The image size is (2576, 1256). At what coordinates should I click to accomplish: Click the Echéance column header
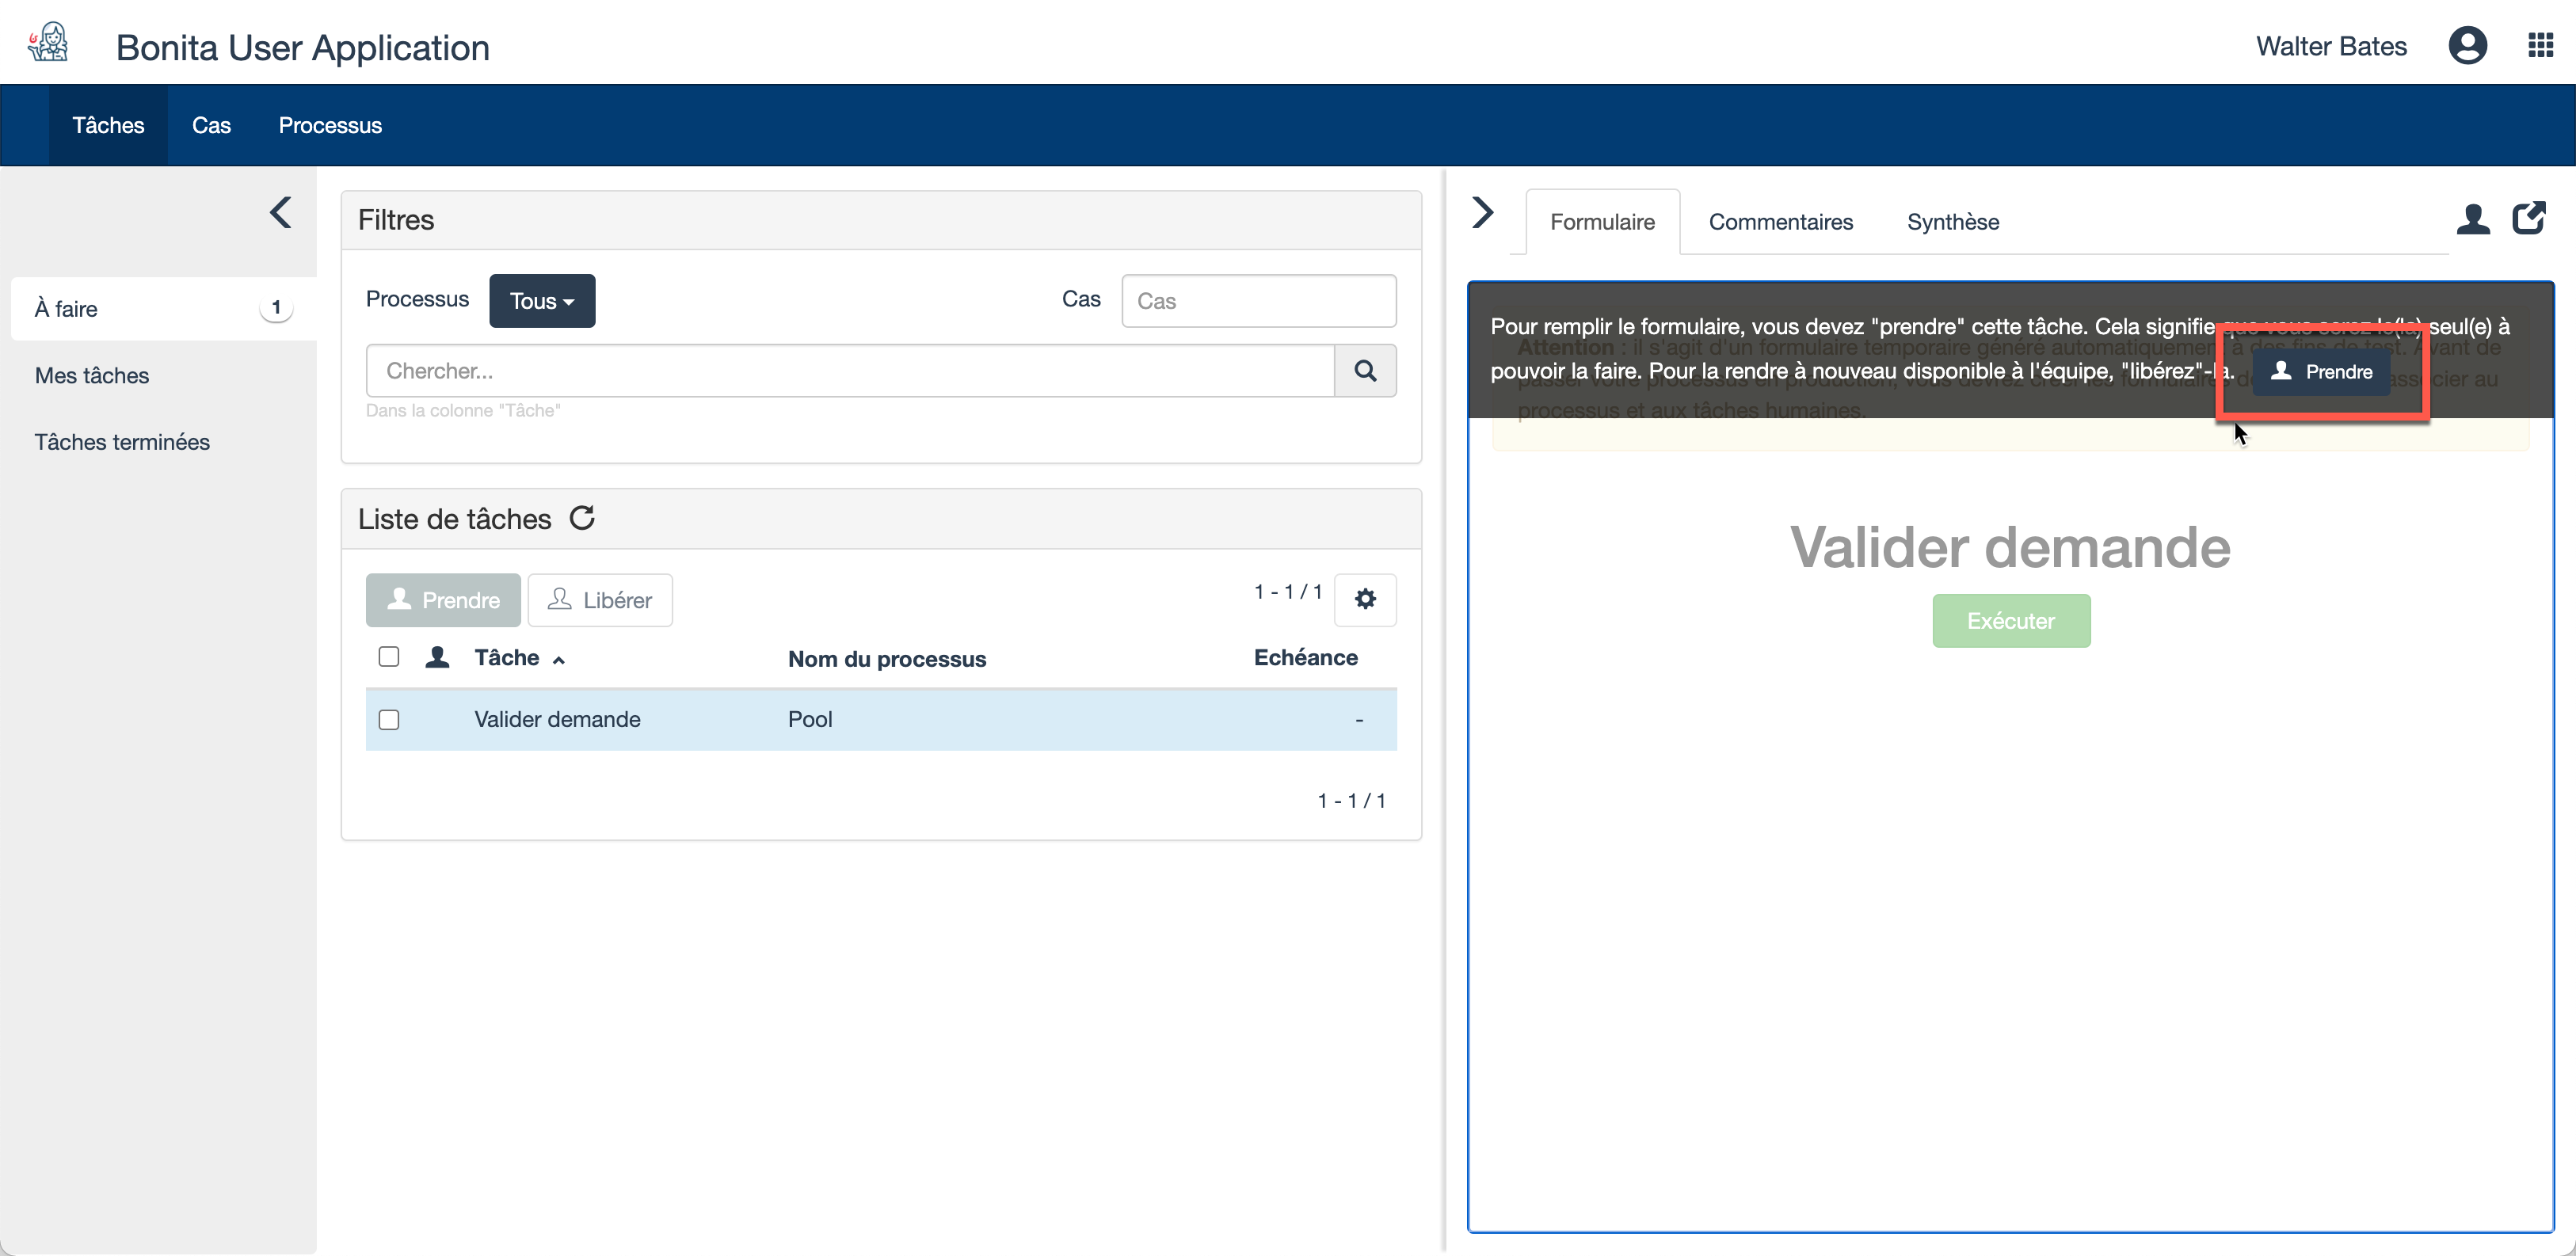(x=1306, y=658)
